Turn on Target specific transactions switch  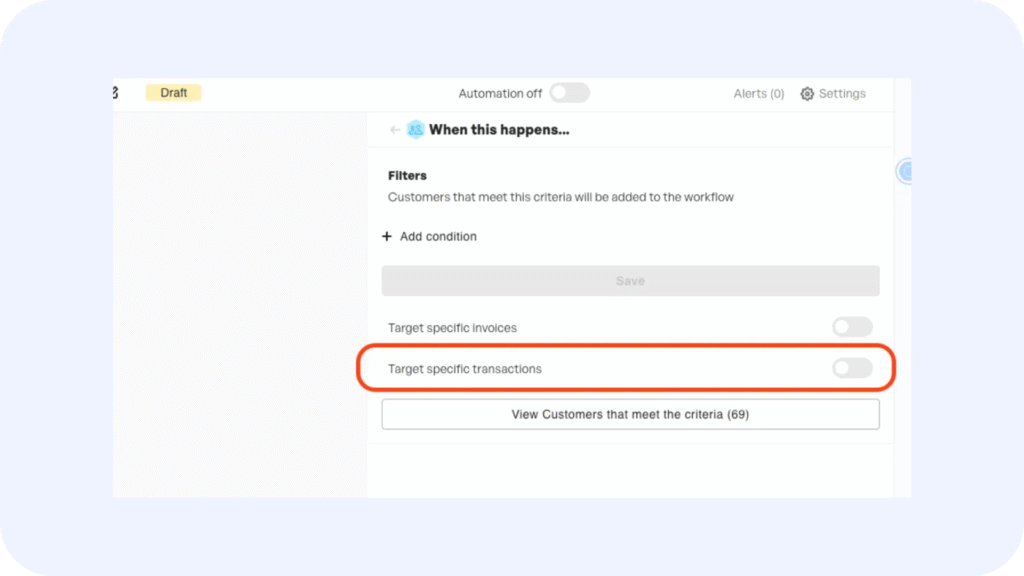(x=851, y=369)
